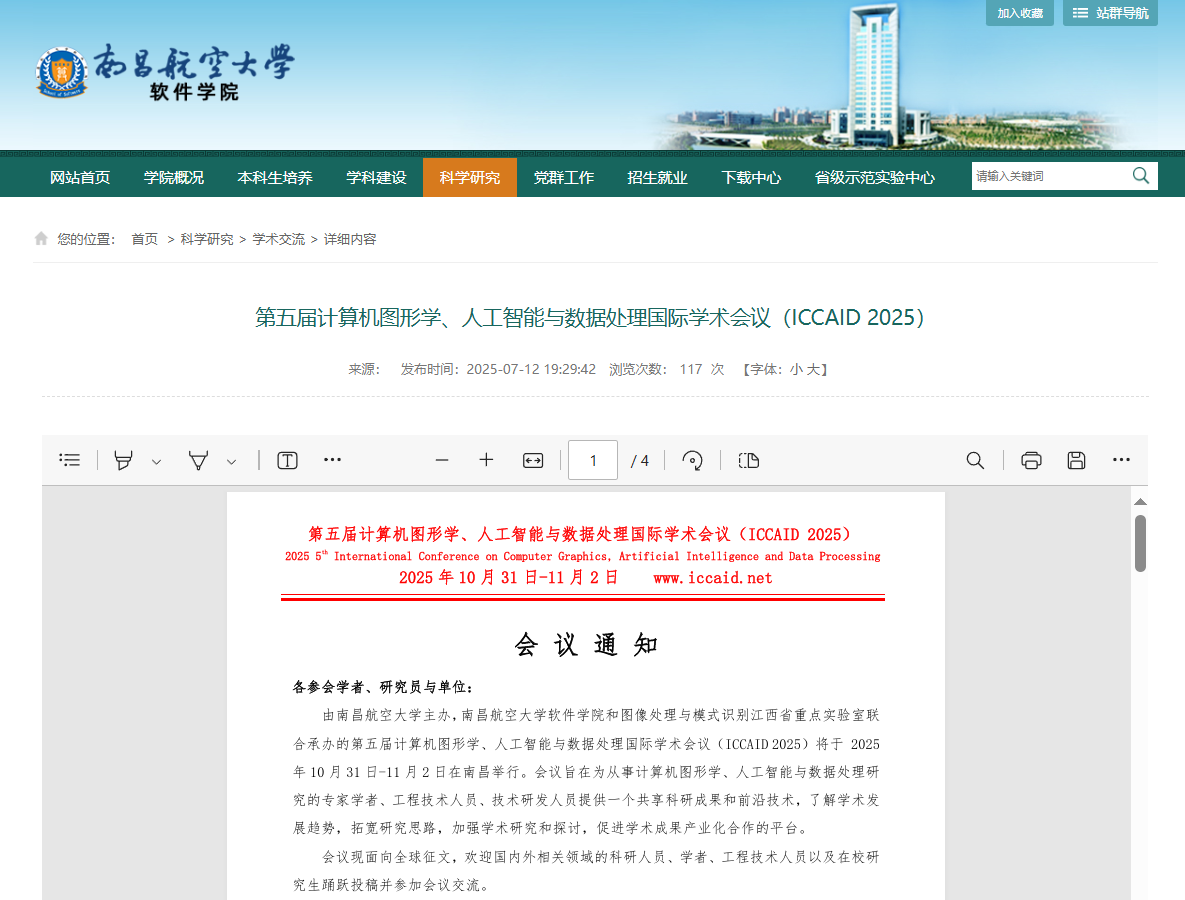
Task: Click the 浏览次数 117 次 view count
Action: [667, 370]
